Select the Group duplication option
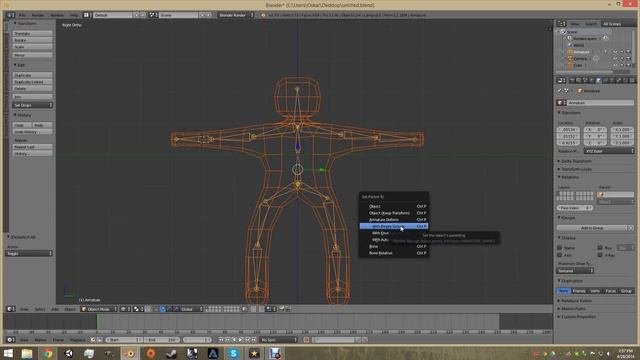640x360 pixels. click(627, 291)
